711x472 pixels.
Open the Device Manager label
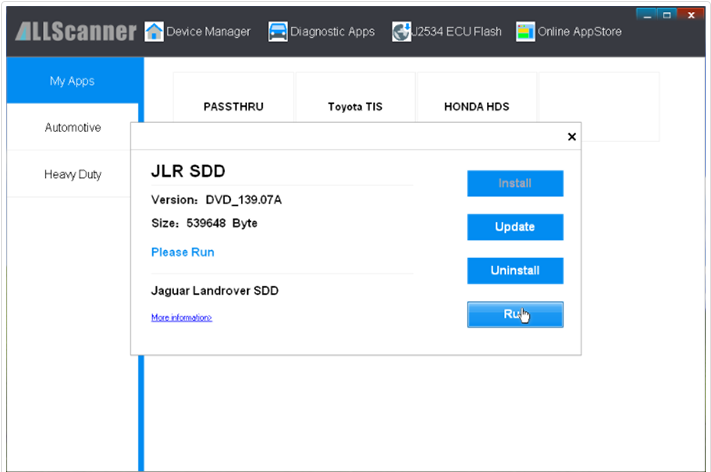coord(208,32)
